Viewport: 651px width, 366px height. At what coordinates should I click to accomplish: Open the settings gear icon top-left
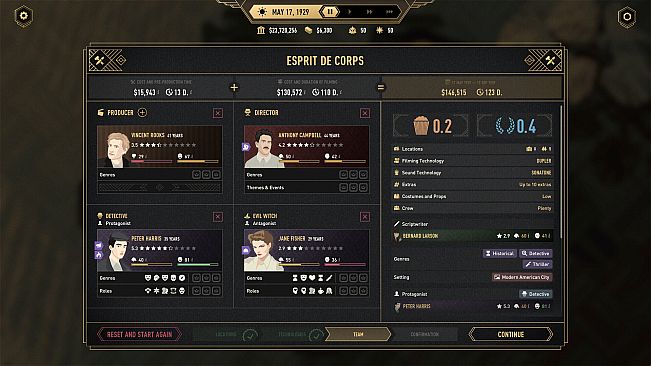[24, 16]
